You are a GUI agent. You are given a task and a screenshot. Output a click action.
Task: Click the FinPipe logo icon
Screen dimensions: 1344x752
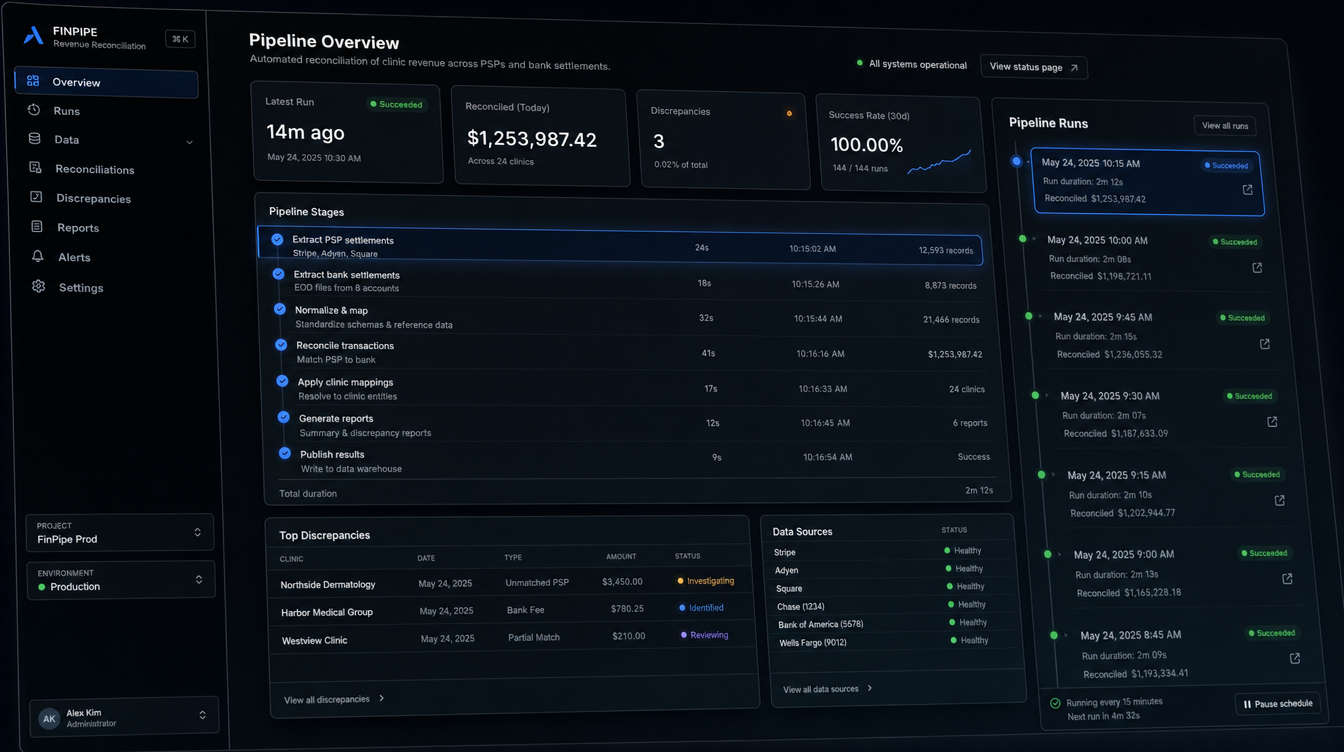click(34, 36)
